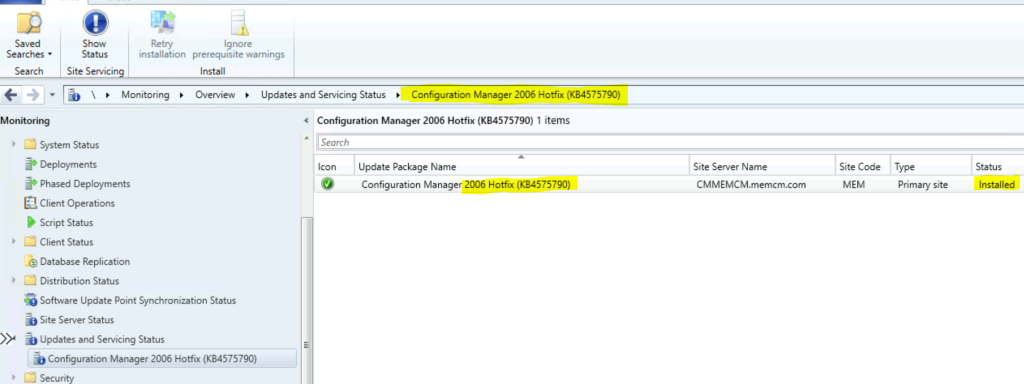Click the hotfix tree node icon
The image size is (1024, 384).
pos(39,359)
